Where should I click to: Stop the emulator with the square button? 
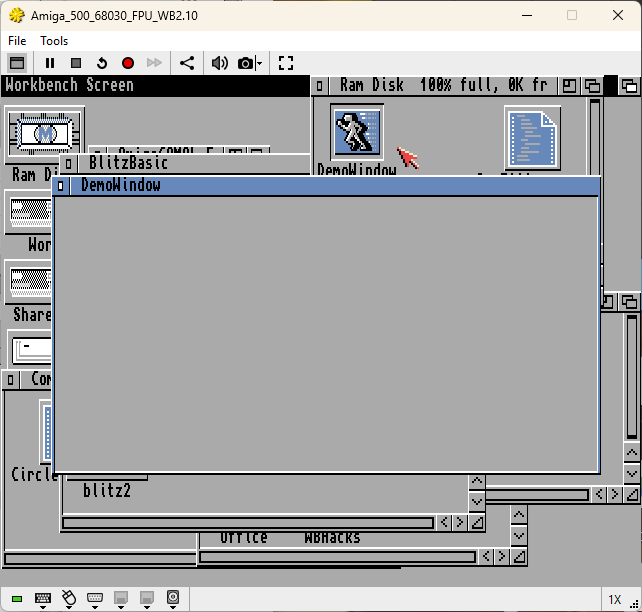[x=76, y=63]
